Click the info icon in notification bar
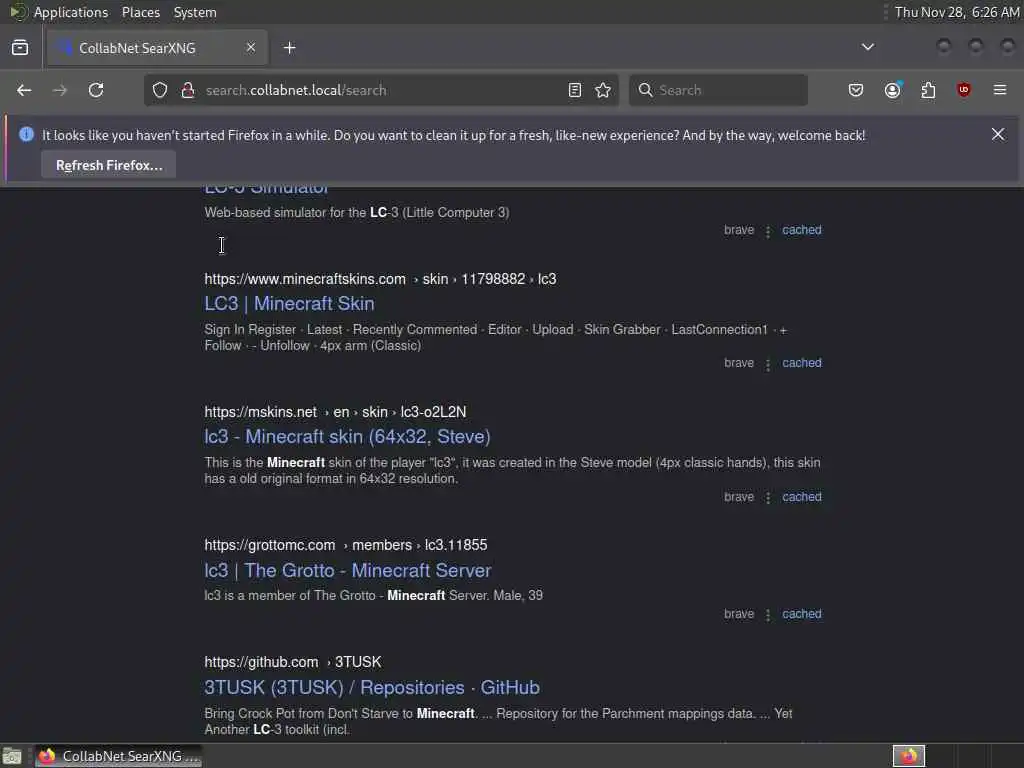Viewport: 1024px width, 768px height. [26, 135]
